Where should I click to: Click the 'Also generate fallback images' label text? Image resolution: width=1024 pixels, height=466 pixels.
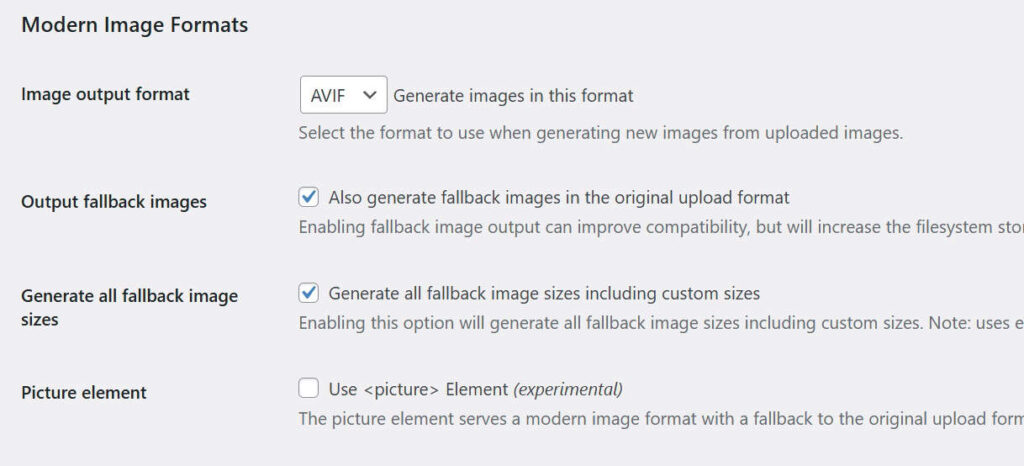558,197
